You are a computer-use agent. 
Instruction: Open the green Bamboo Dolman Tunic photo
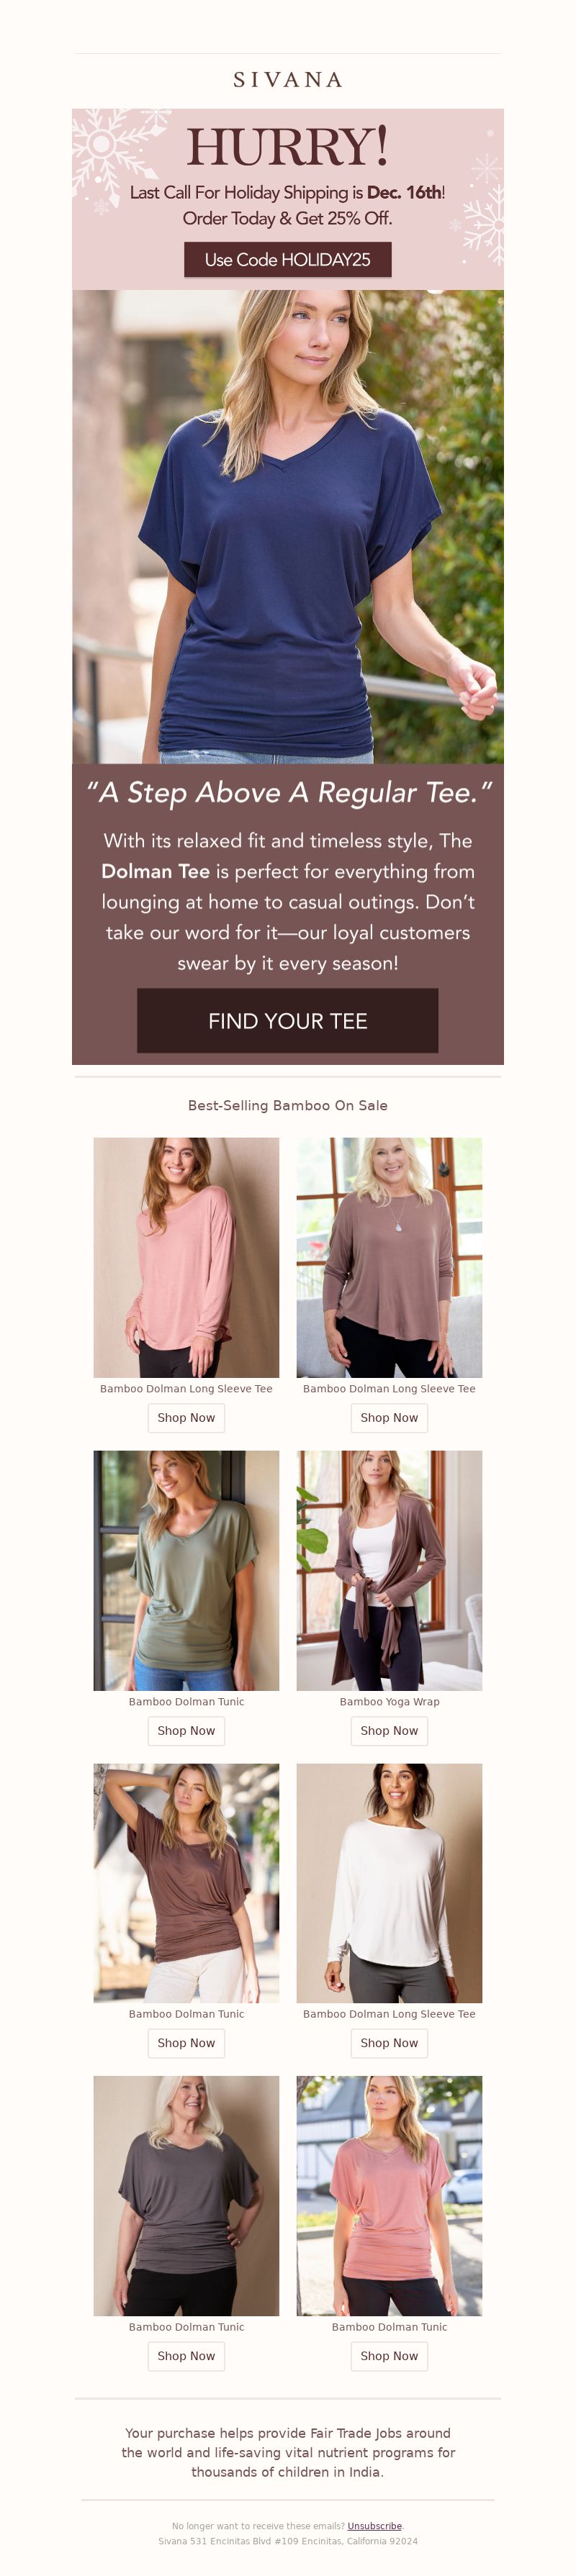coord(186,1571)
